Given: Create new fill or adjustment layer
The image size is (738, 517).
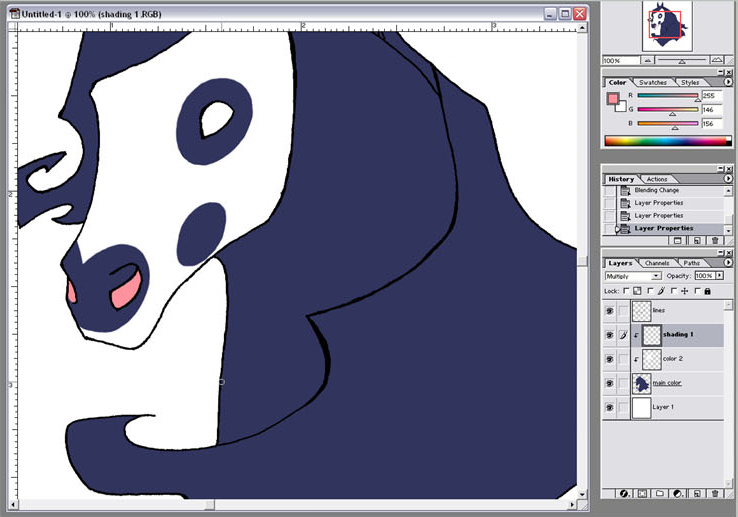Looking at the screenshot, I should point(678,493).
